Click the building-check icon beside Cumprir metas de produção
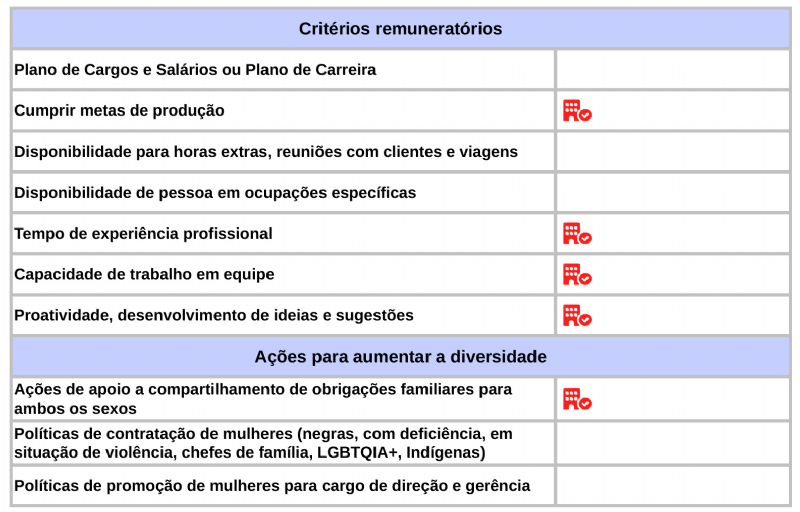The height and width of the screenshot is (512, 800). tap(577, 111)
